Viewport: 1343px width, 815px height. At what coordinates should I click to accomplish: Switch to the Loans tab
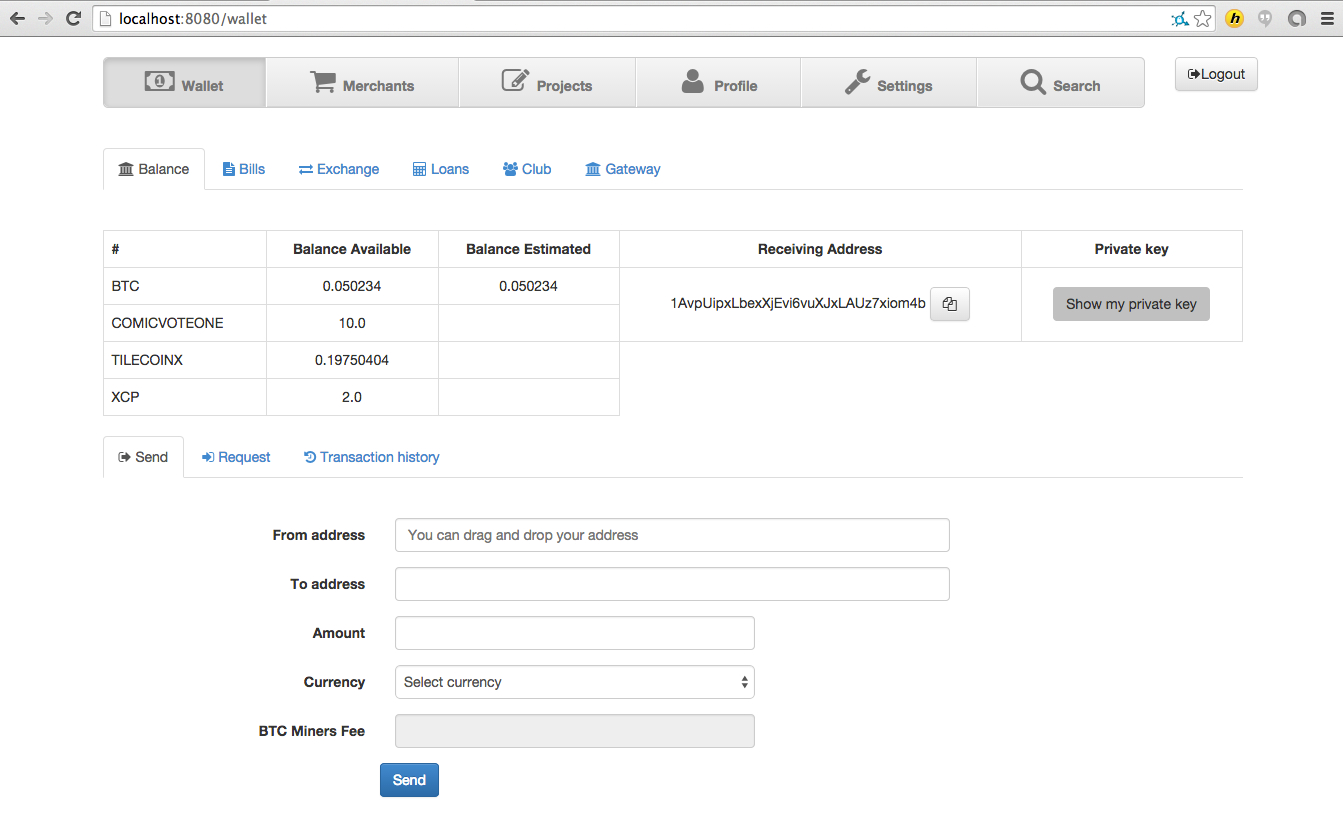pos(441,169)
